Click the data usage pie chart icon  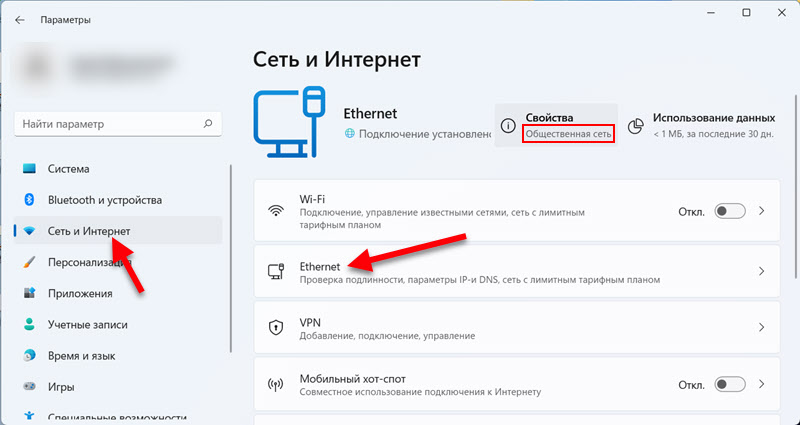pos(635,126)
